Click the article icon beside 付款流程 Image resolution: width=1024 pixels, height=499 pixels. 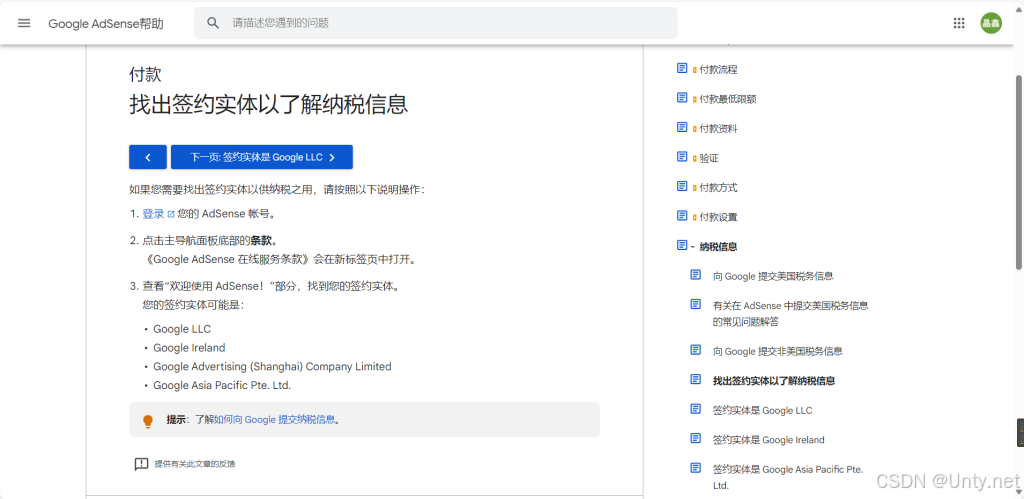tap(682, 68)
